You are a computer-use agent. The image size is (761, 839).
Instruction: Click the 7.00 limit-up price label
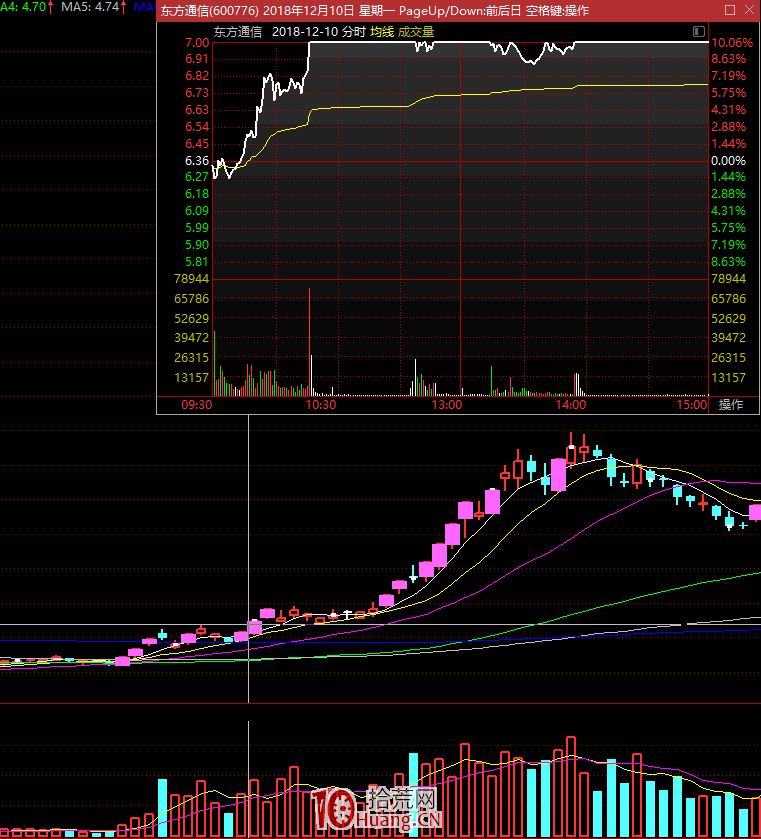coord(196,43)
